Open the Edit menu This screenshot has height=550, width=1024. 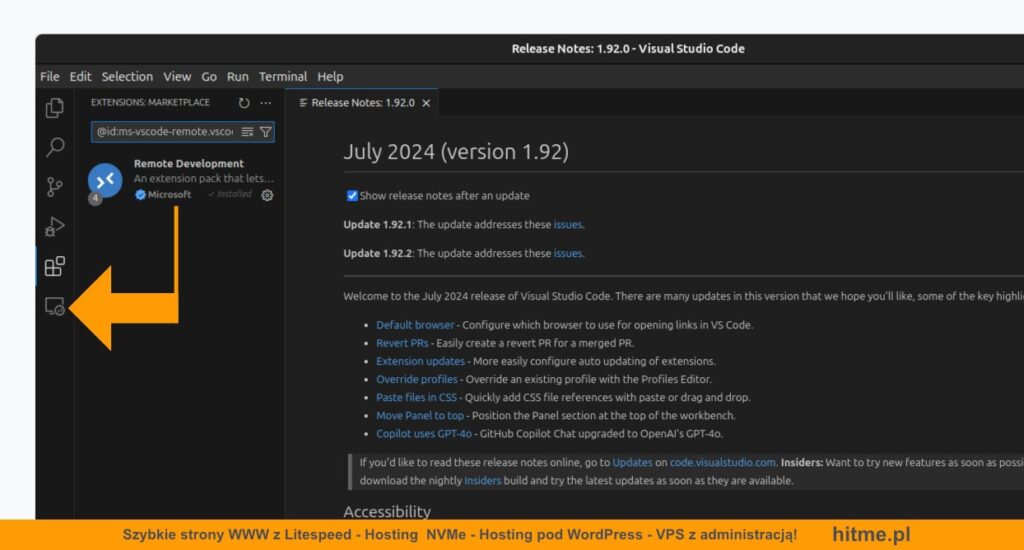[x=80, y=76]
